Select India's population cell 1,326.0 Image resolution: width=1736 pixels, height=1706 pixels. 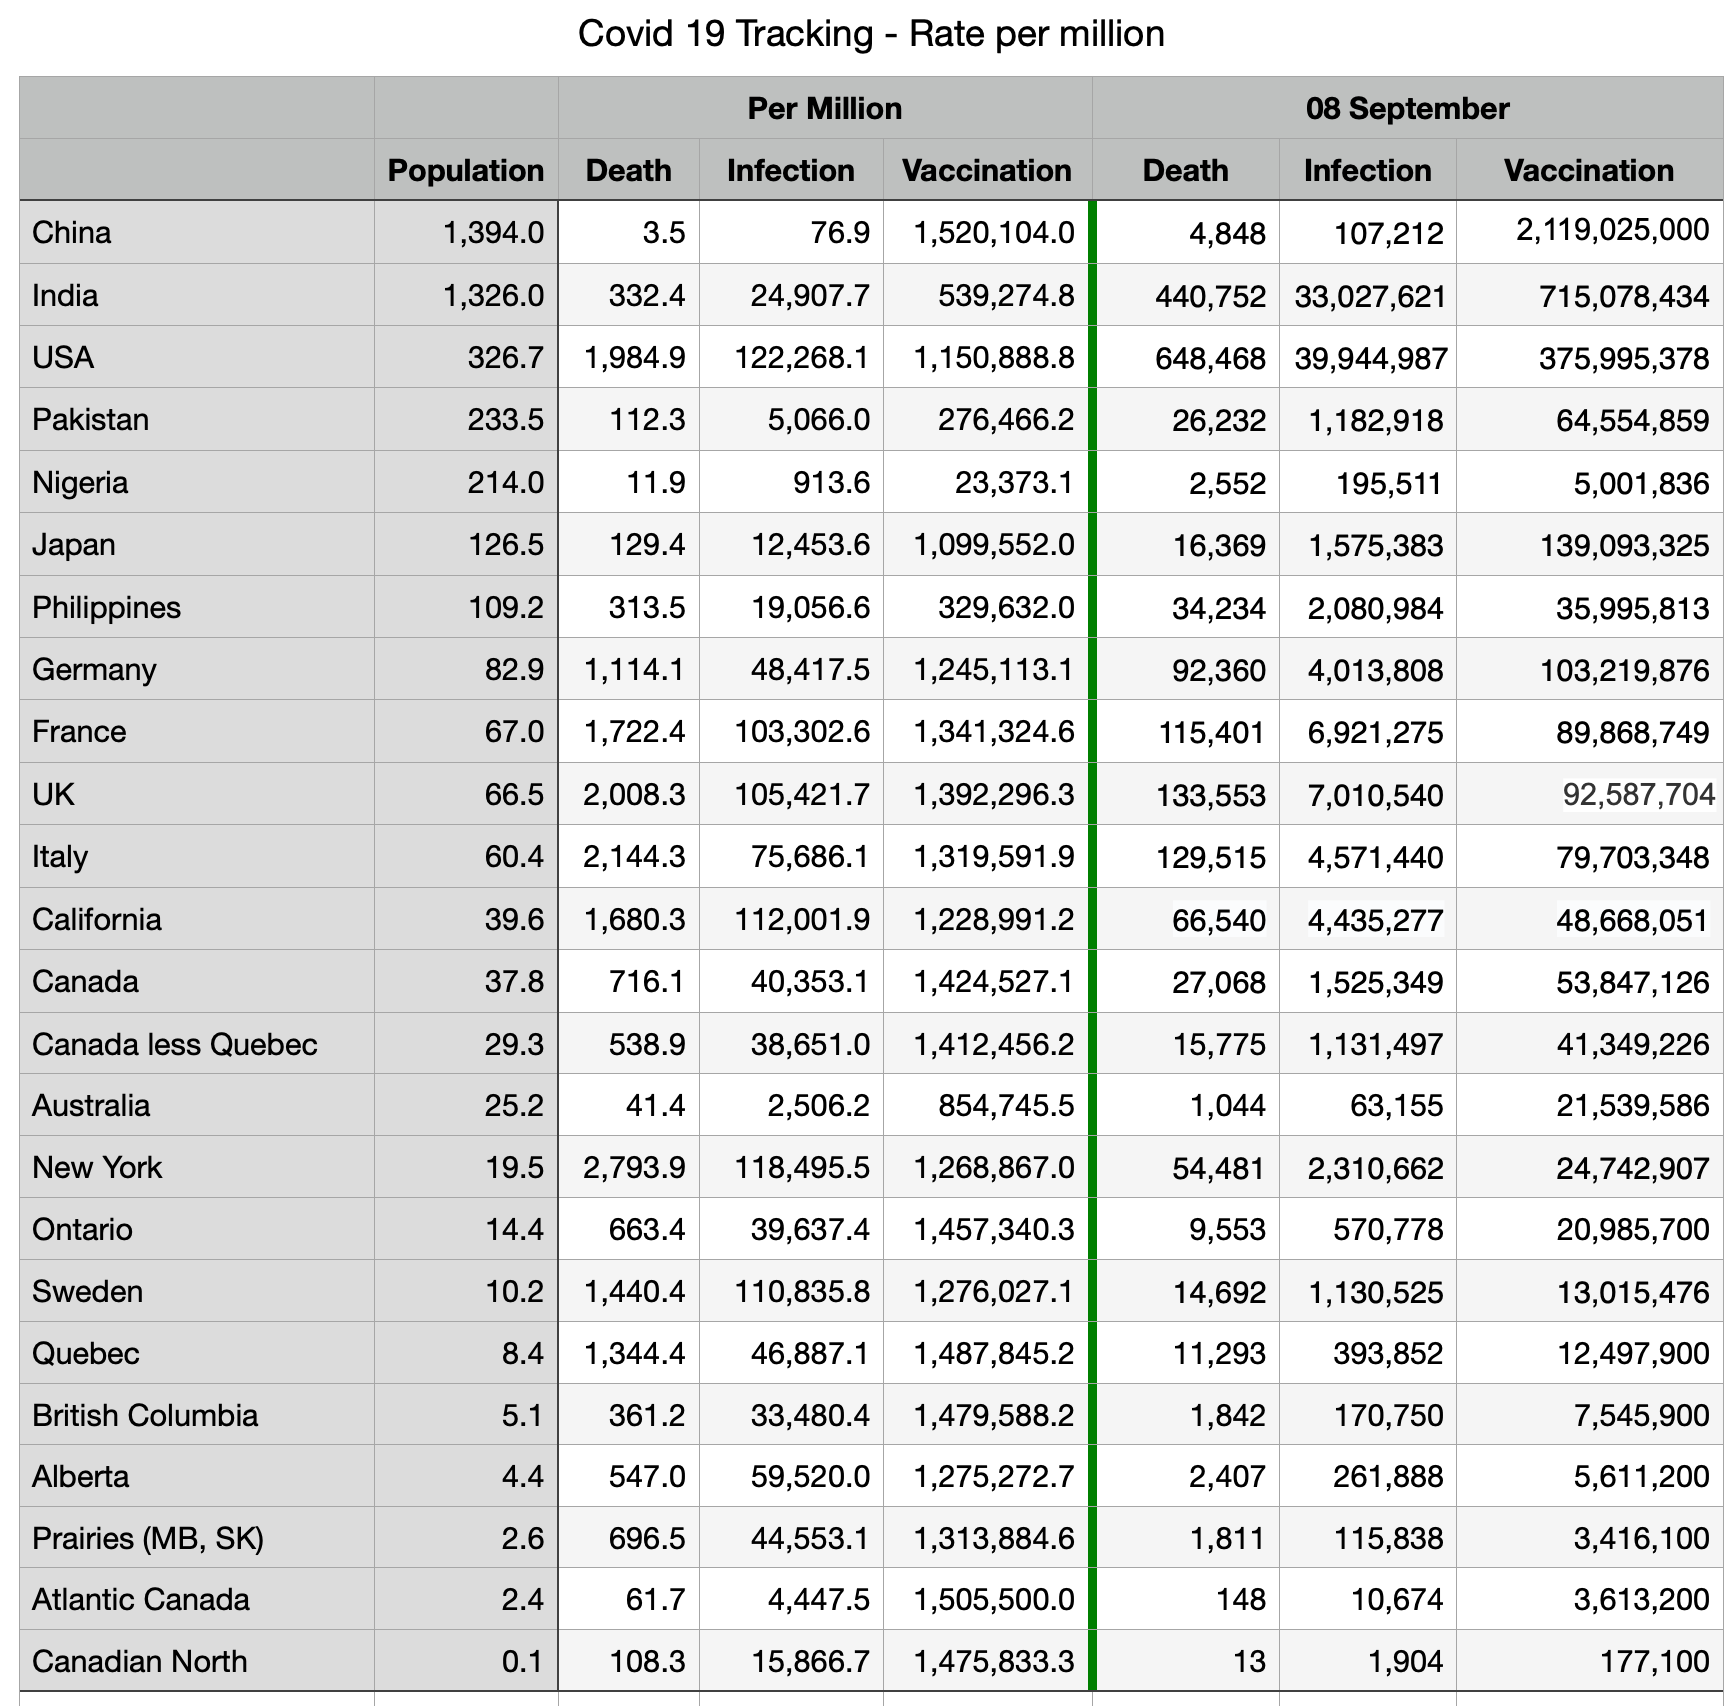click(x=493, y=296)
